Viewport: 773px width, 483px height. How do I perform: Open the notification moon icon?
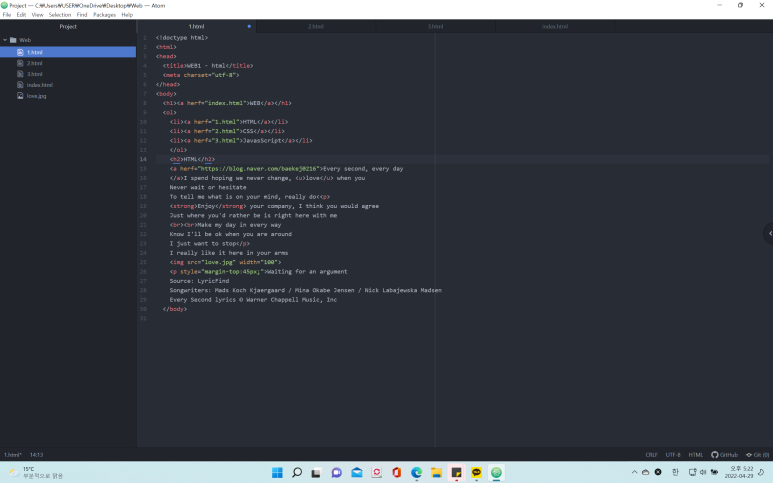click(x=762, y=472)
